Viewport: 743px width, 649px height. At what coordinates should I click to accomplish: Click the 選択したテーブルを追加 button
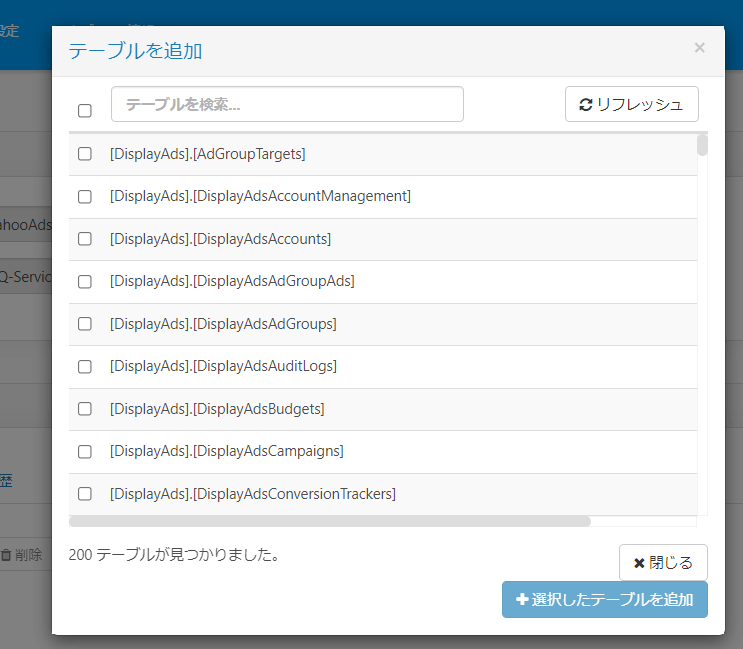[x=605, y=600]
